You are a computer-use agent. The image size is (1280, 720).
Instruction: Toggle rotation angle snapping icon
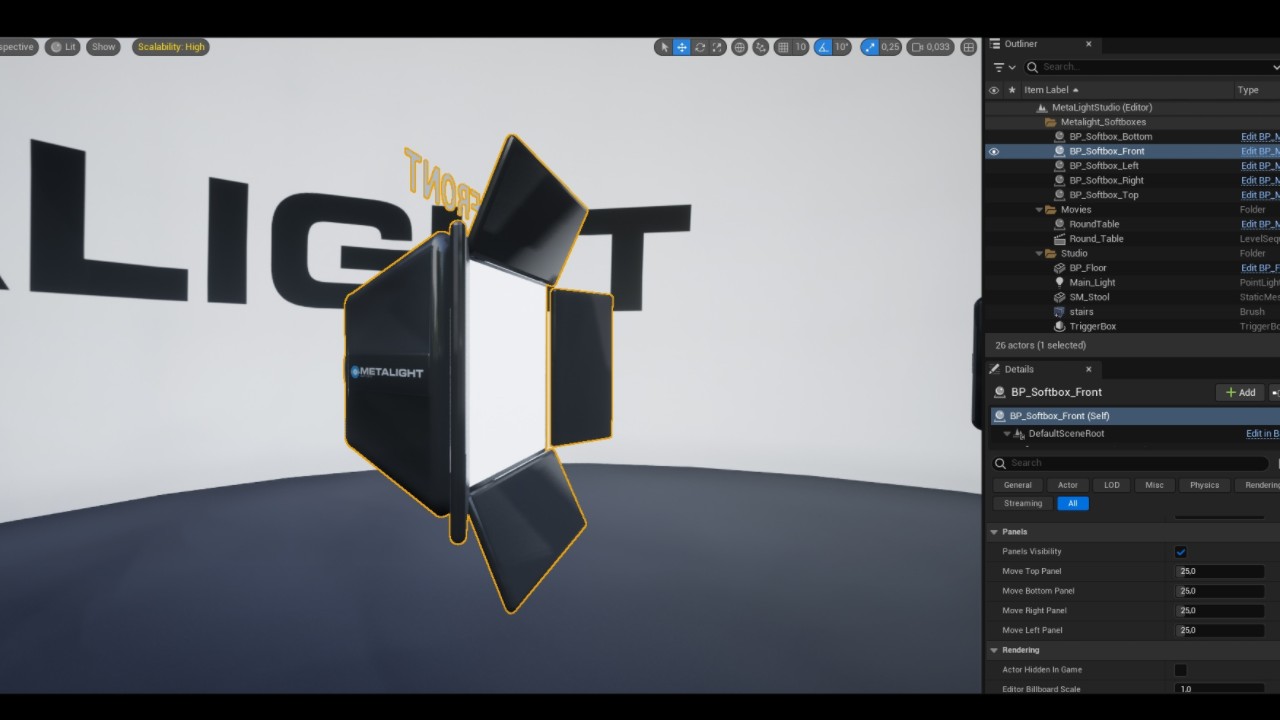pos(822,47)
